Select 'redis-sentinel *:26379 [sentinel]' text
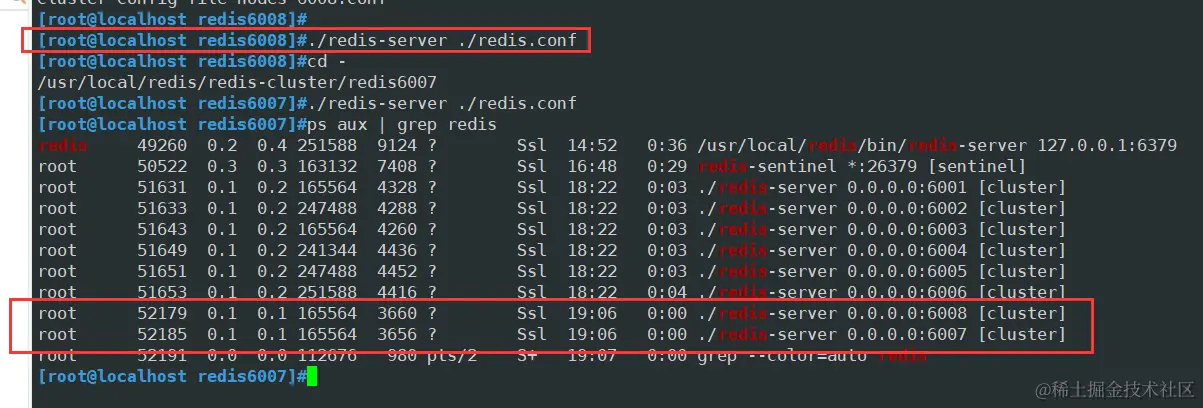 [x=862, y=167]
